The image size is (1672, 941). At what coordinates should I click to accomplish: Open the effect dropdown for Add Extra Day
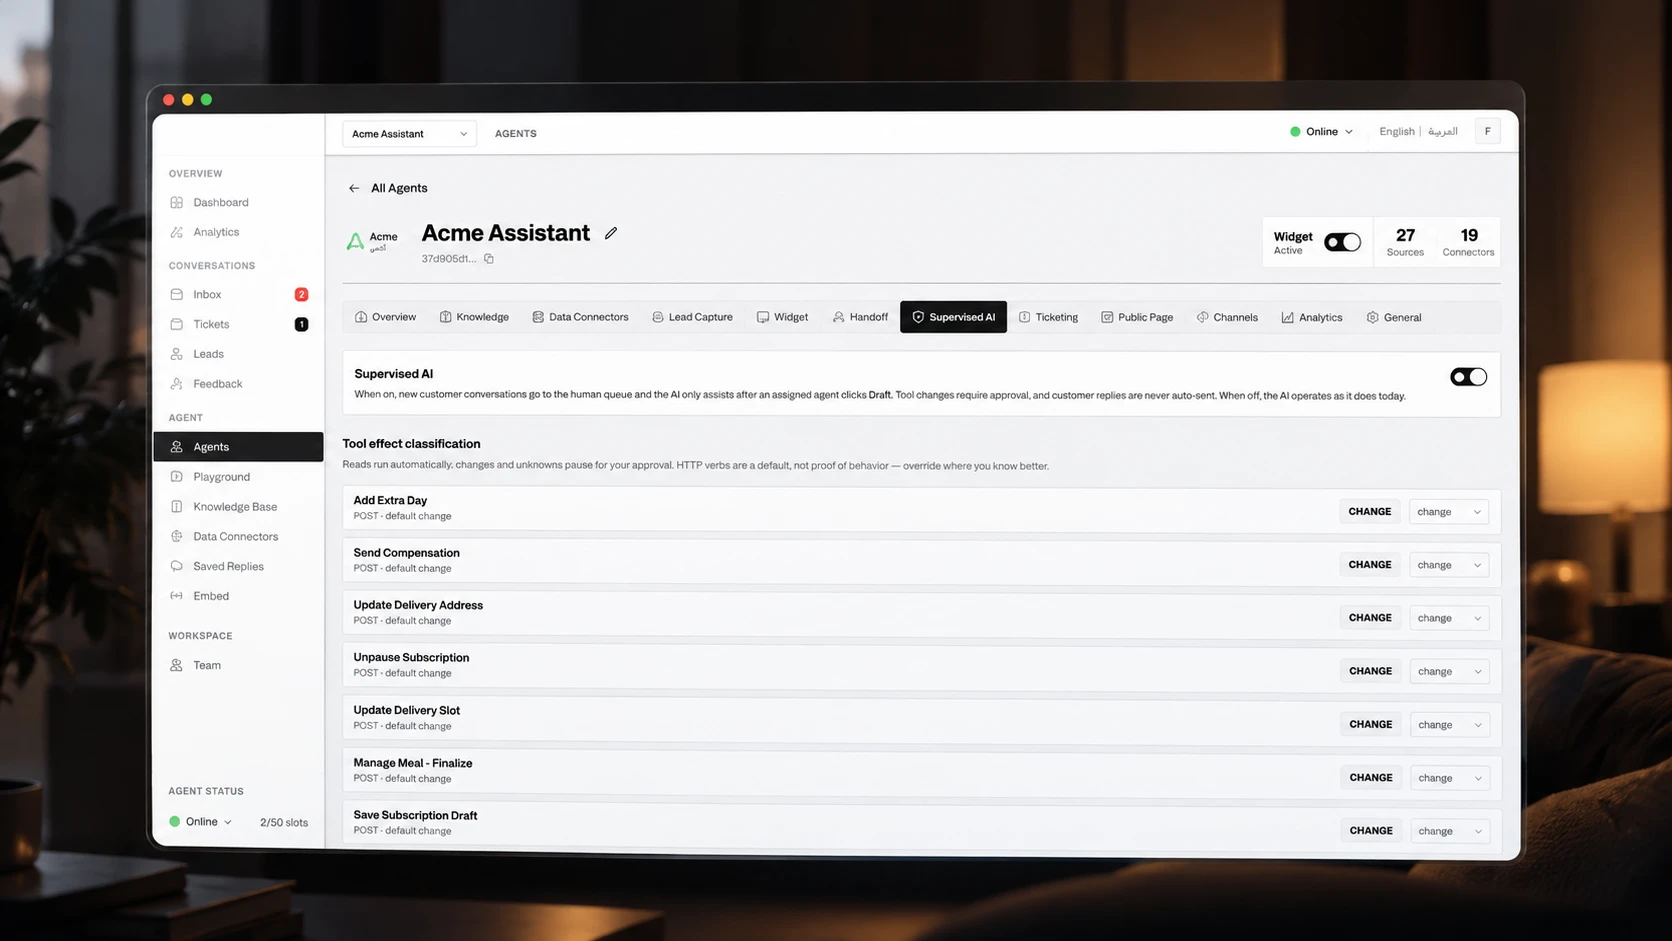(x=1449, y=512)
